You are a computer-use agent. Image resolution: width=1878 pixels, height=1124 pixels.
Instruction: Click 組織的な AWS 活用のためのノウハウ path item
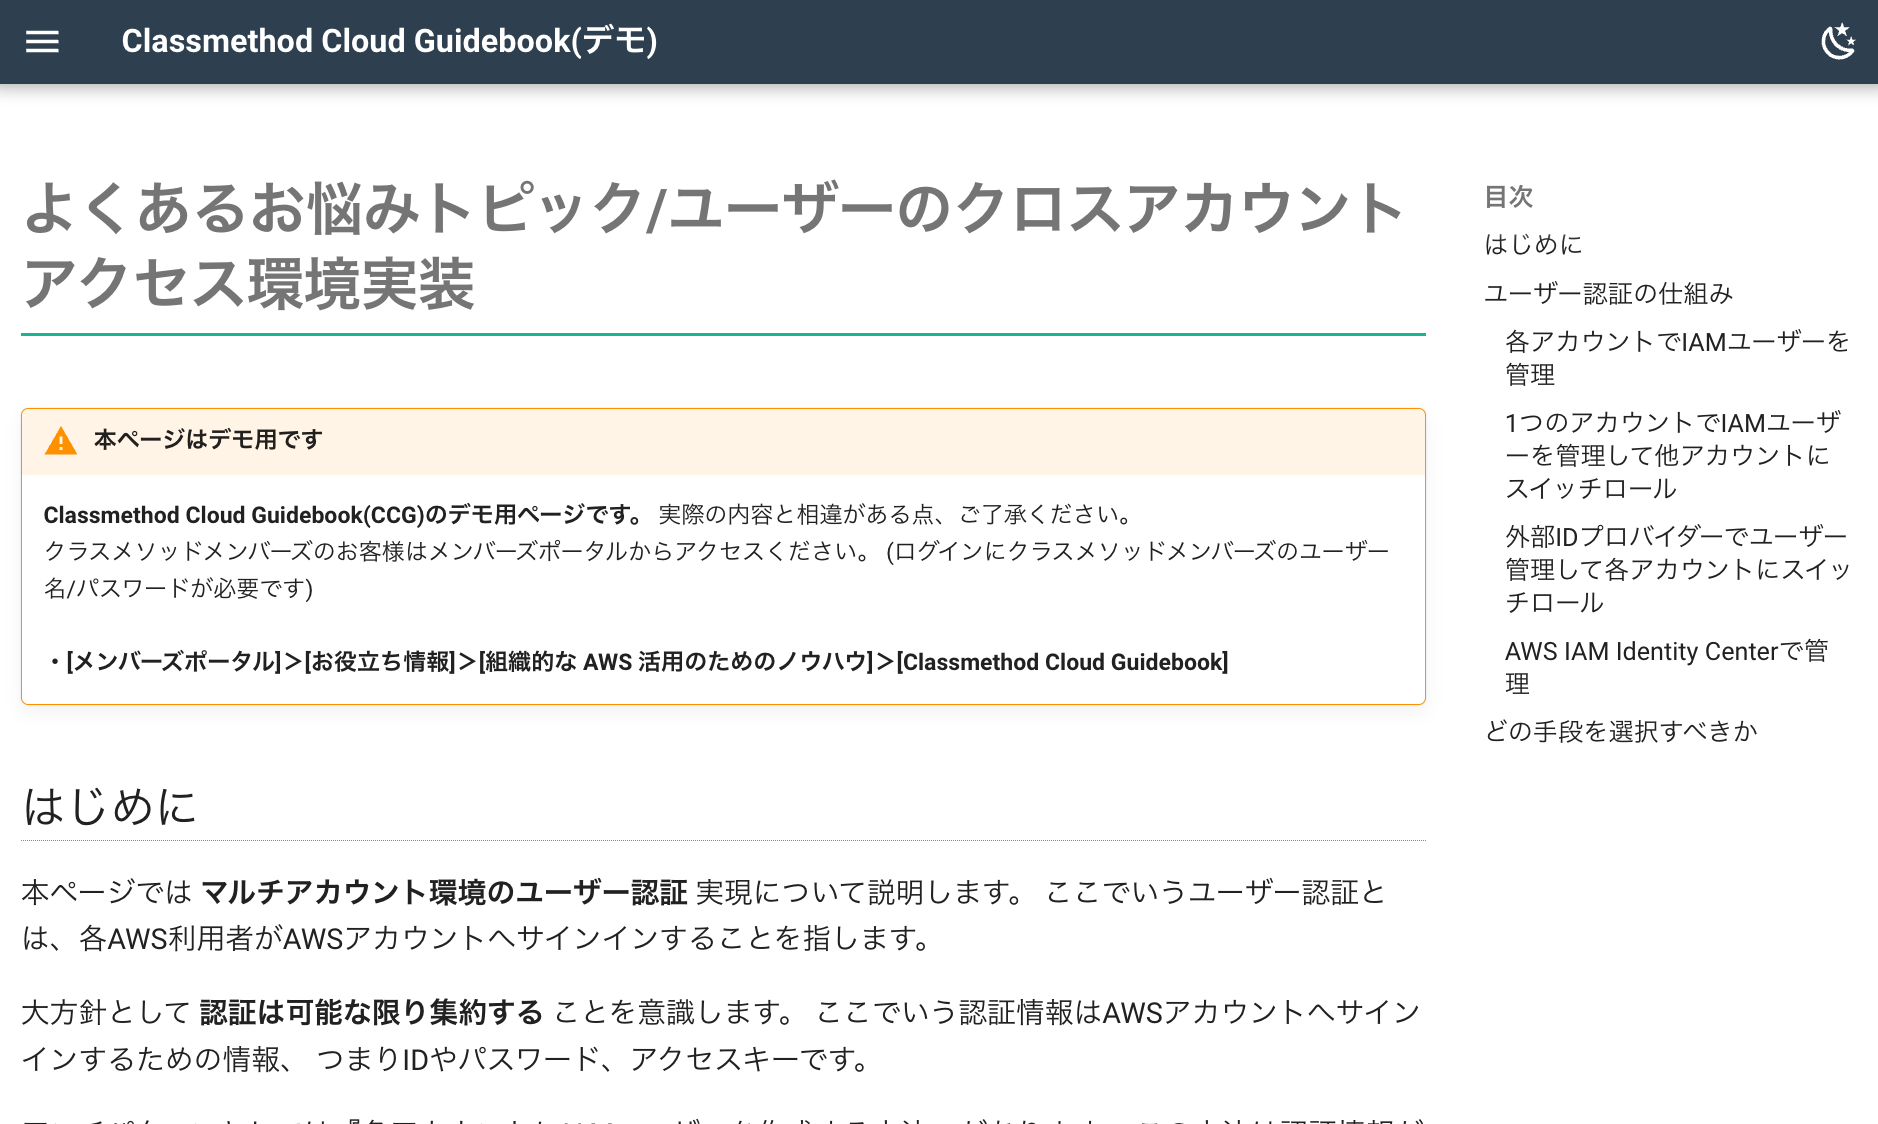pos(675,661)
